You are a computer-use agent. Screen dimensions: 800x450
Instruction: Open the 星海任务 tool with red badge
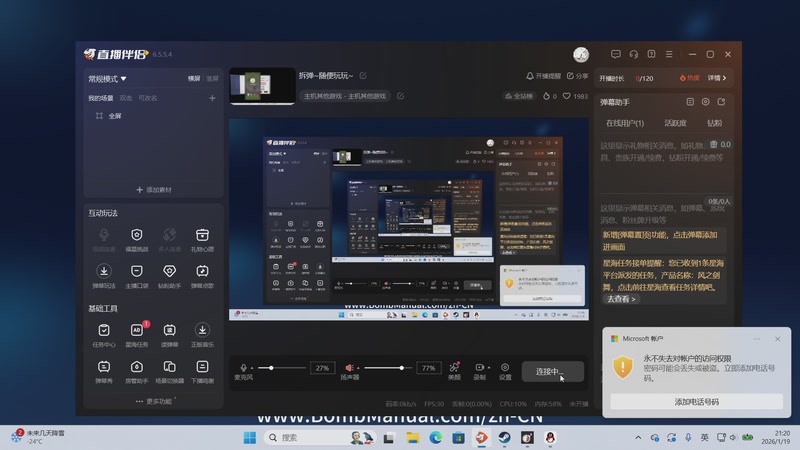click(137, 335)
